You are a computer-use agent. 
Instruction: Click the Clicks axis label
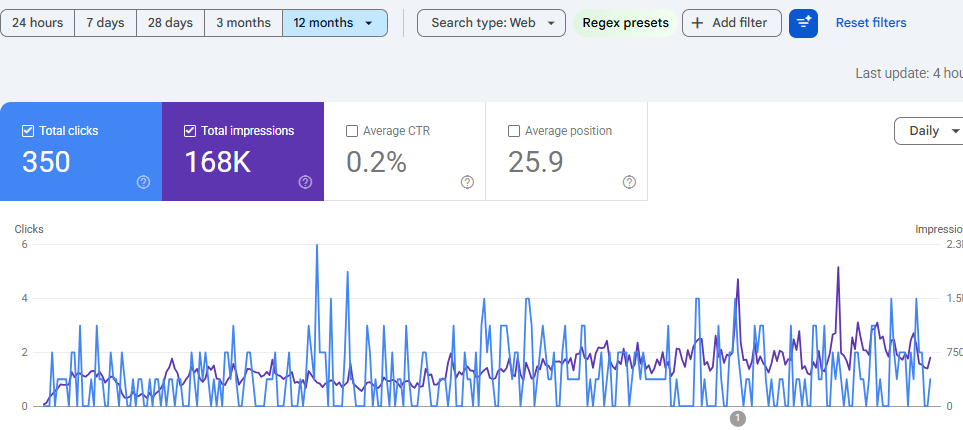click(29, 229)
